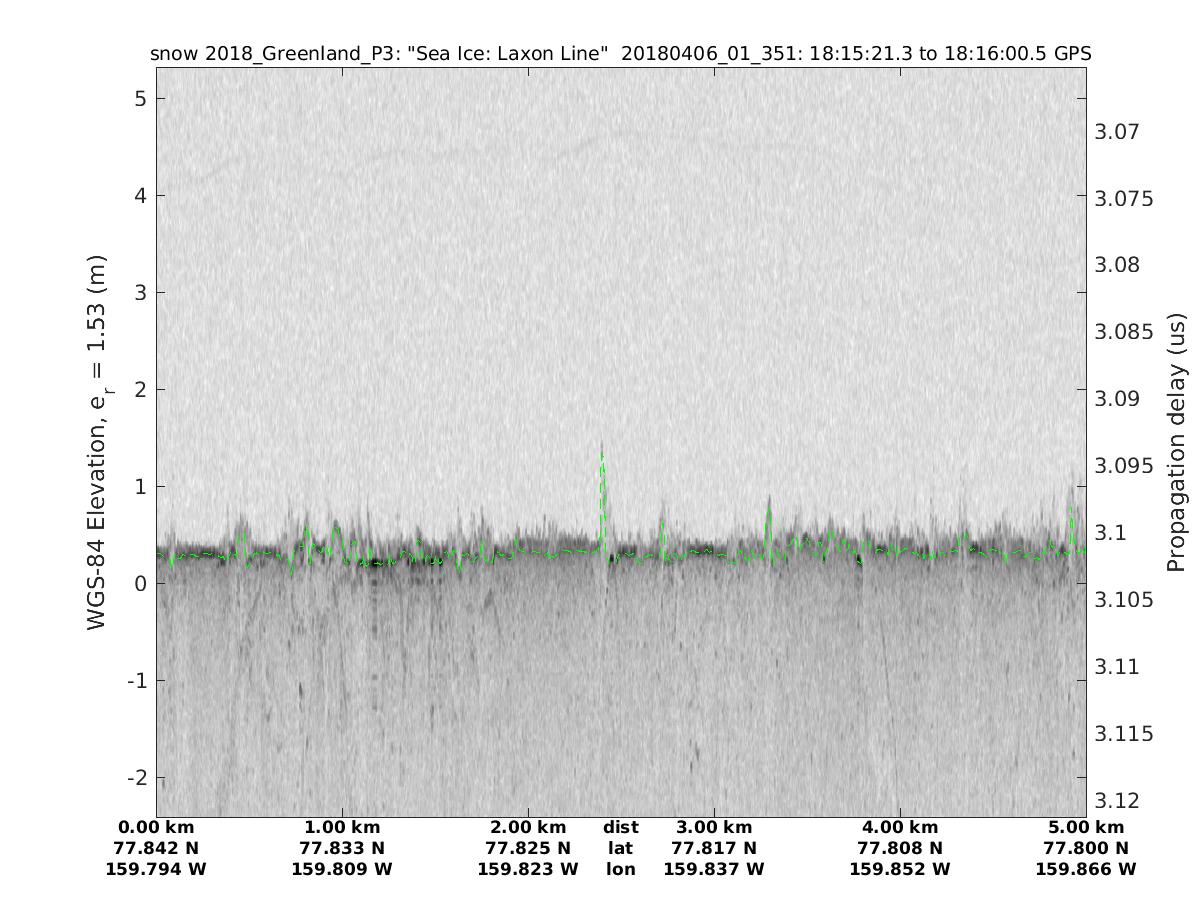Click the elevation tick label -2
This screenshot has width=1200, height=900.
(x=137, y=778)
